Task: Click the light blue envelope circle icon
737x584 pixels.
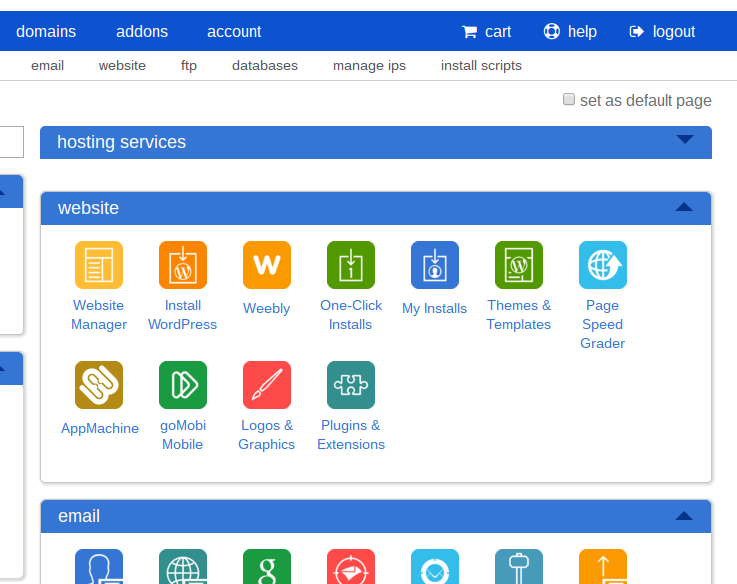Action: (x=435, y=566)
